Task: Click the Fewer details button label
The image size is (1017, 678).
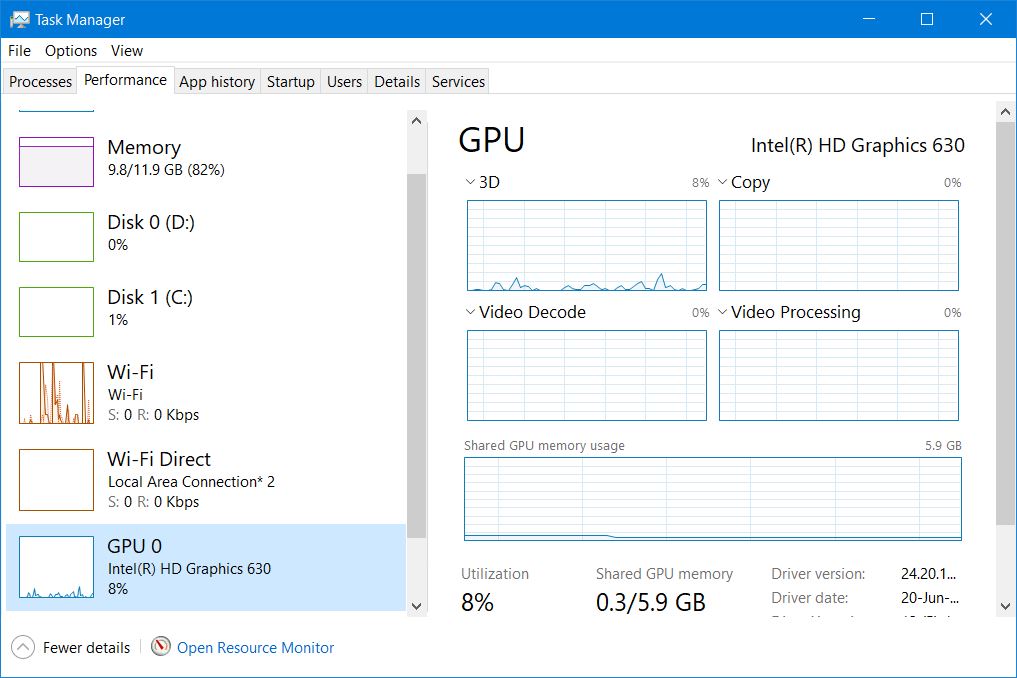Action: (86, 648)
